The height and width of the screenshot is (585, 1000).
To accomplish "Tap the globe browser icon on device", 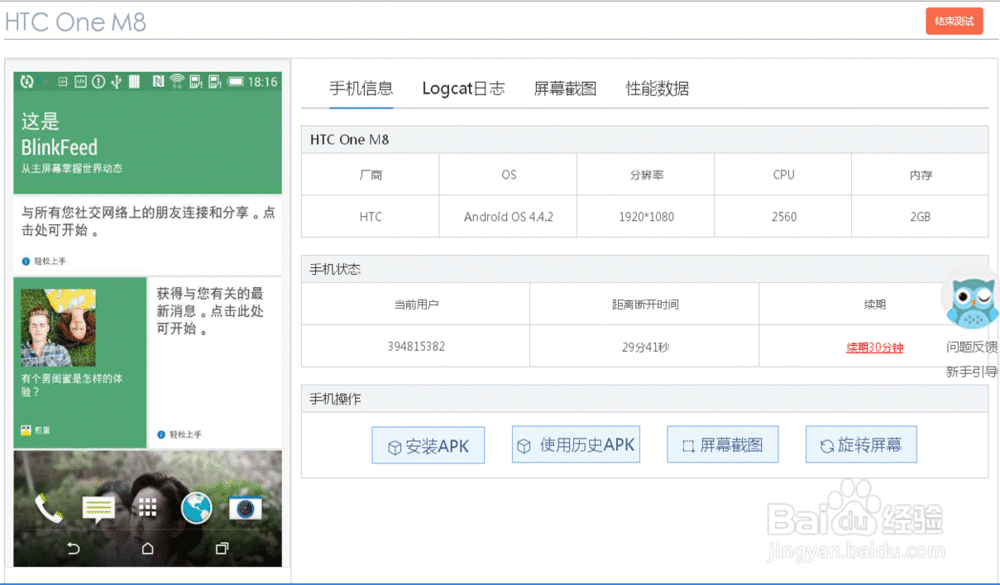I will [196, 508].
